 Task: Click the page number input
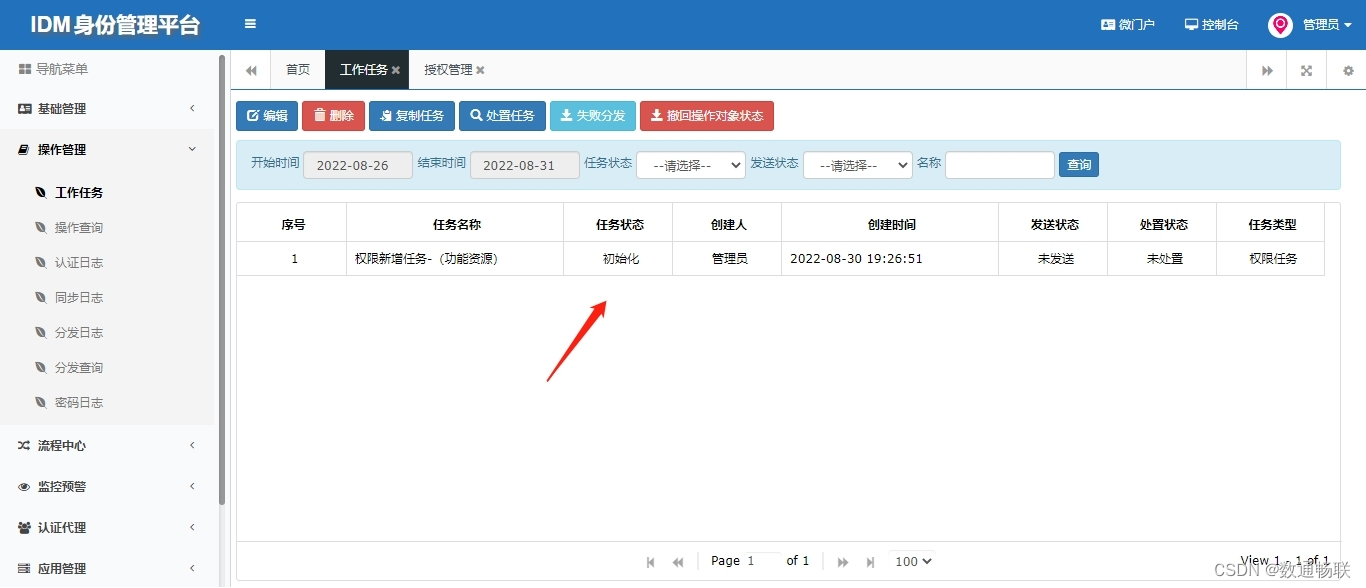(763, 561)
